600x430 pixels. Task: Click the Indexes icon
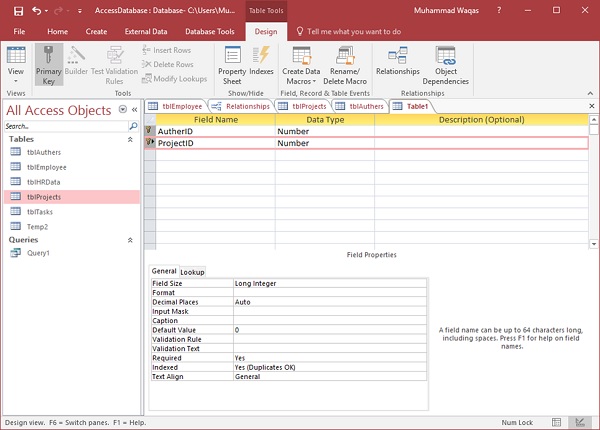coord(261,62)
